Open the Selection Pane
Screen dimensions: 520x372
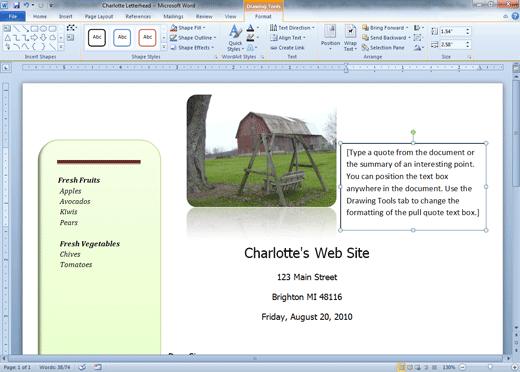click(x=383, y=48)
